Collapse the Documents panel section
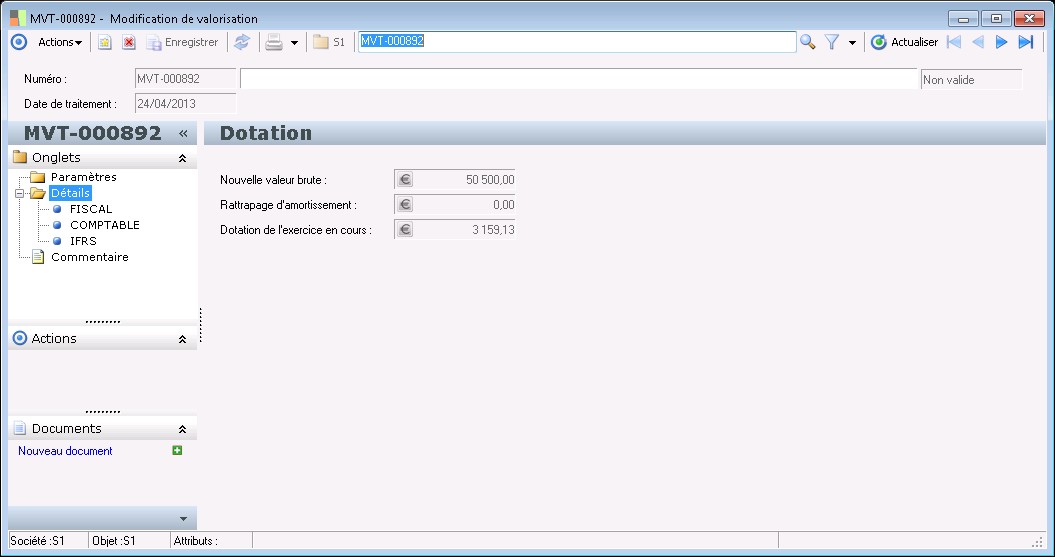1055x557 pixels. (182, 429)
